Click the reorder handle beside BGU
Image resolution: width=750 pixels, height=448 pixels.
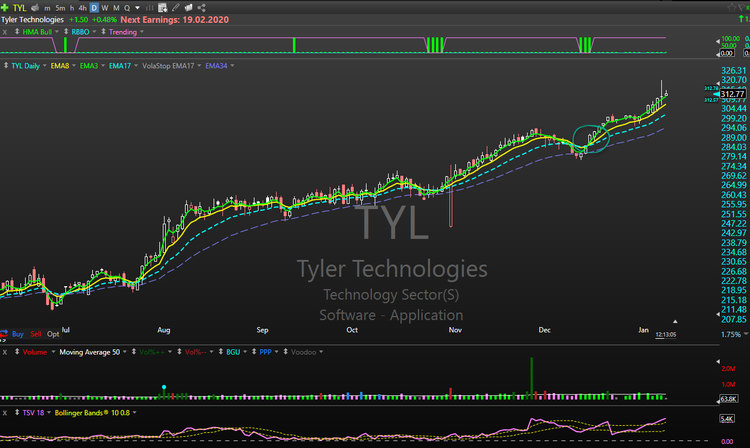coord(221,351)
